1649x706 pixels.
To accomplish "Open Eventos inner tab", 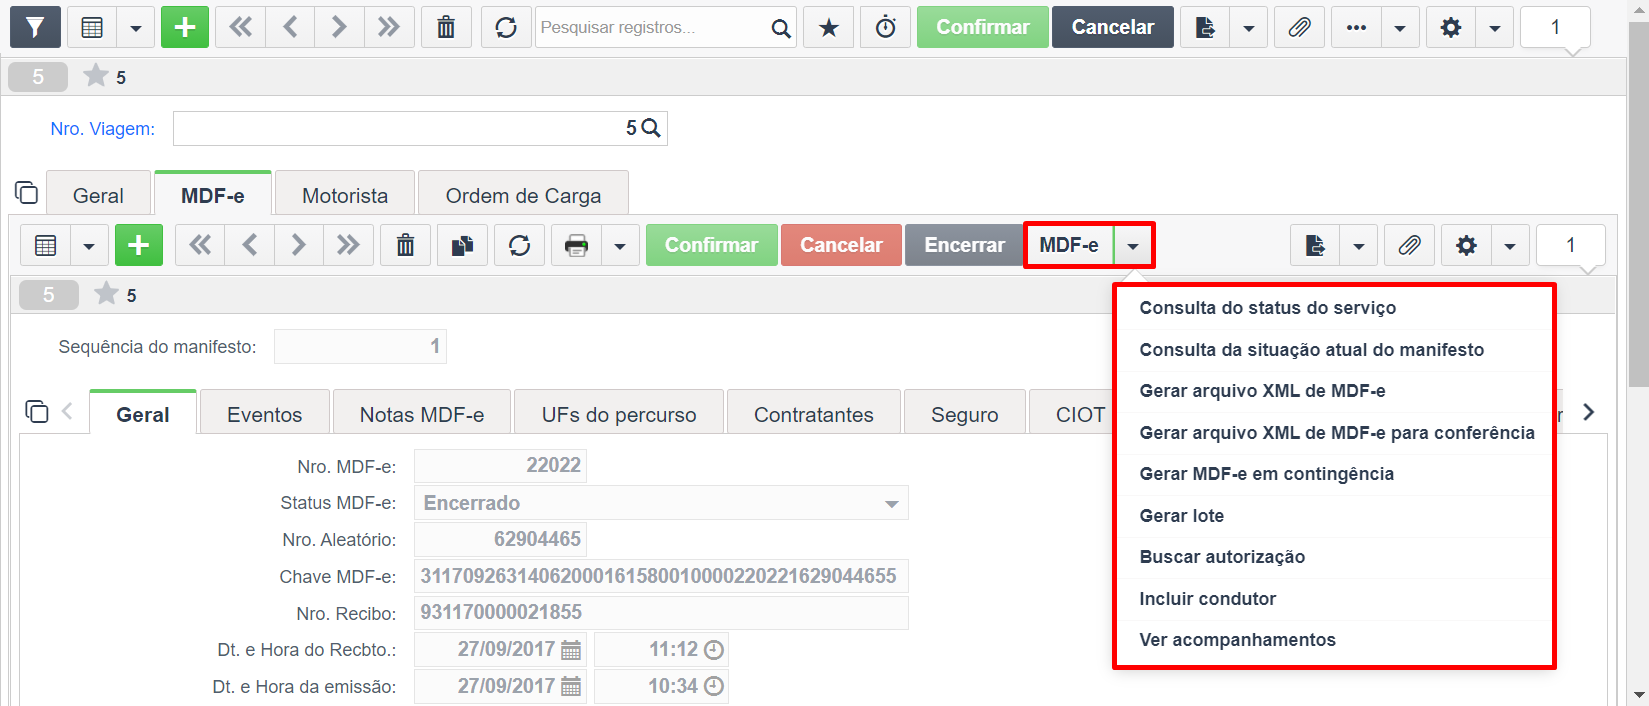I will click(x=265, y=414).
